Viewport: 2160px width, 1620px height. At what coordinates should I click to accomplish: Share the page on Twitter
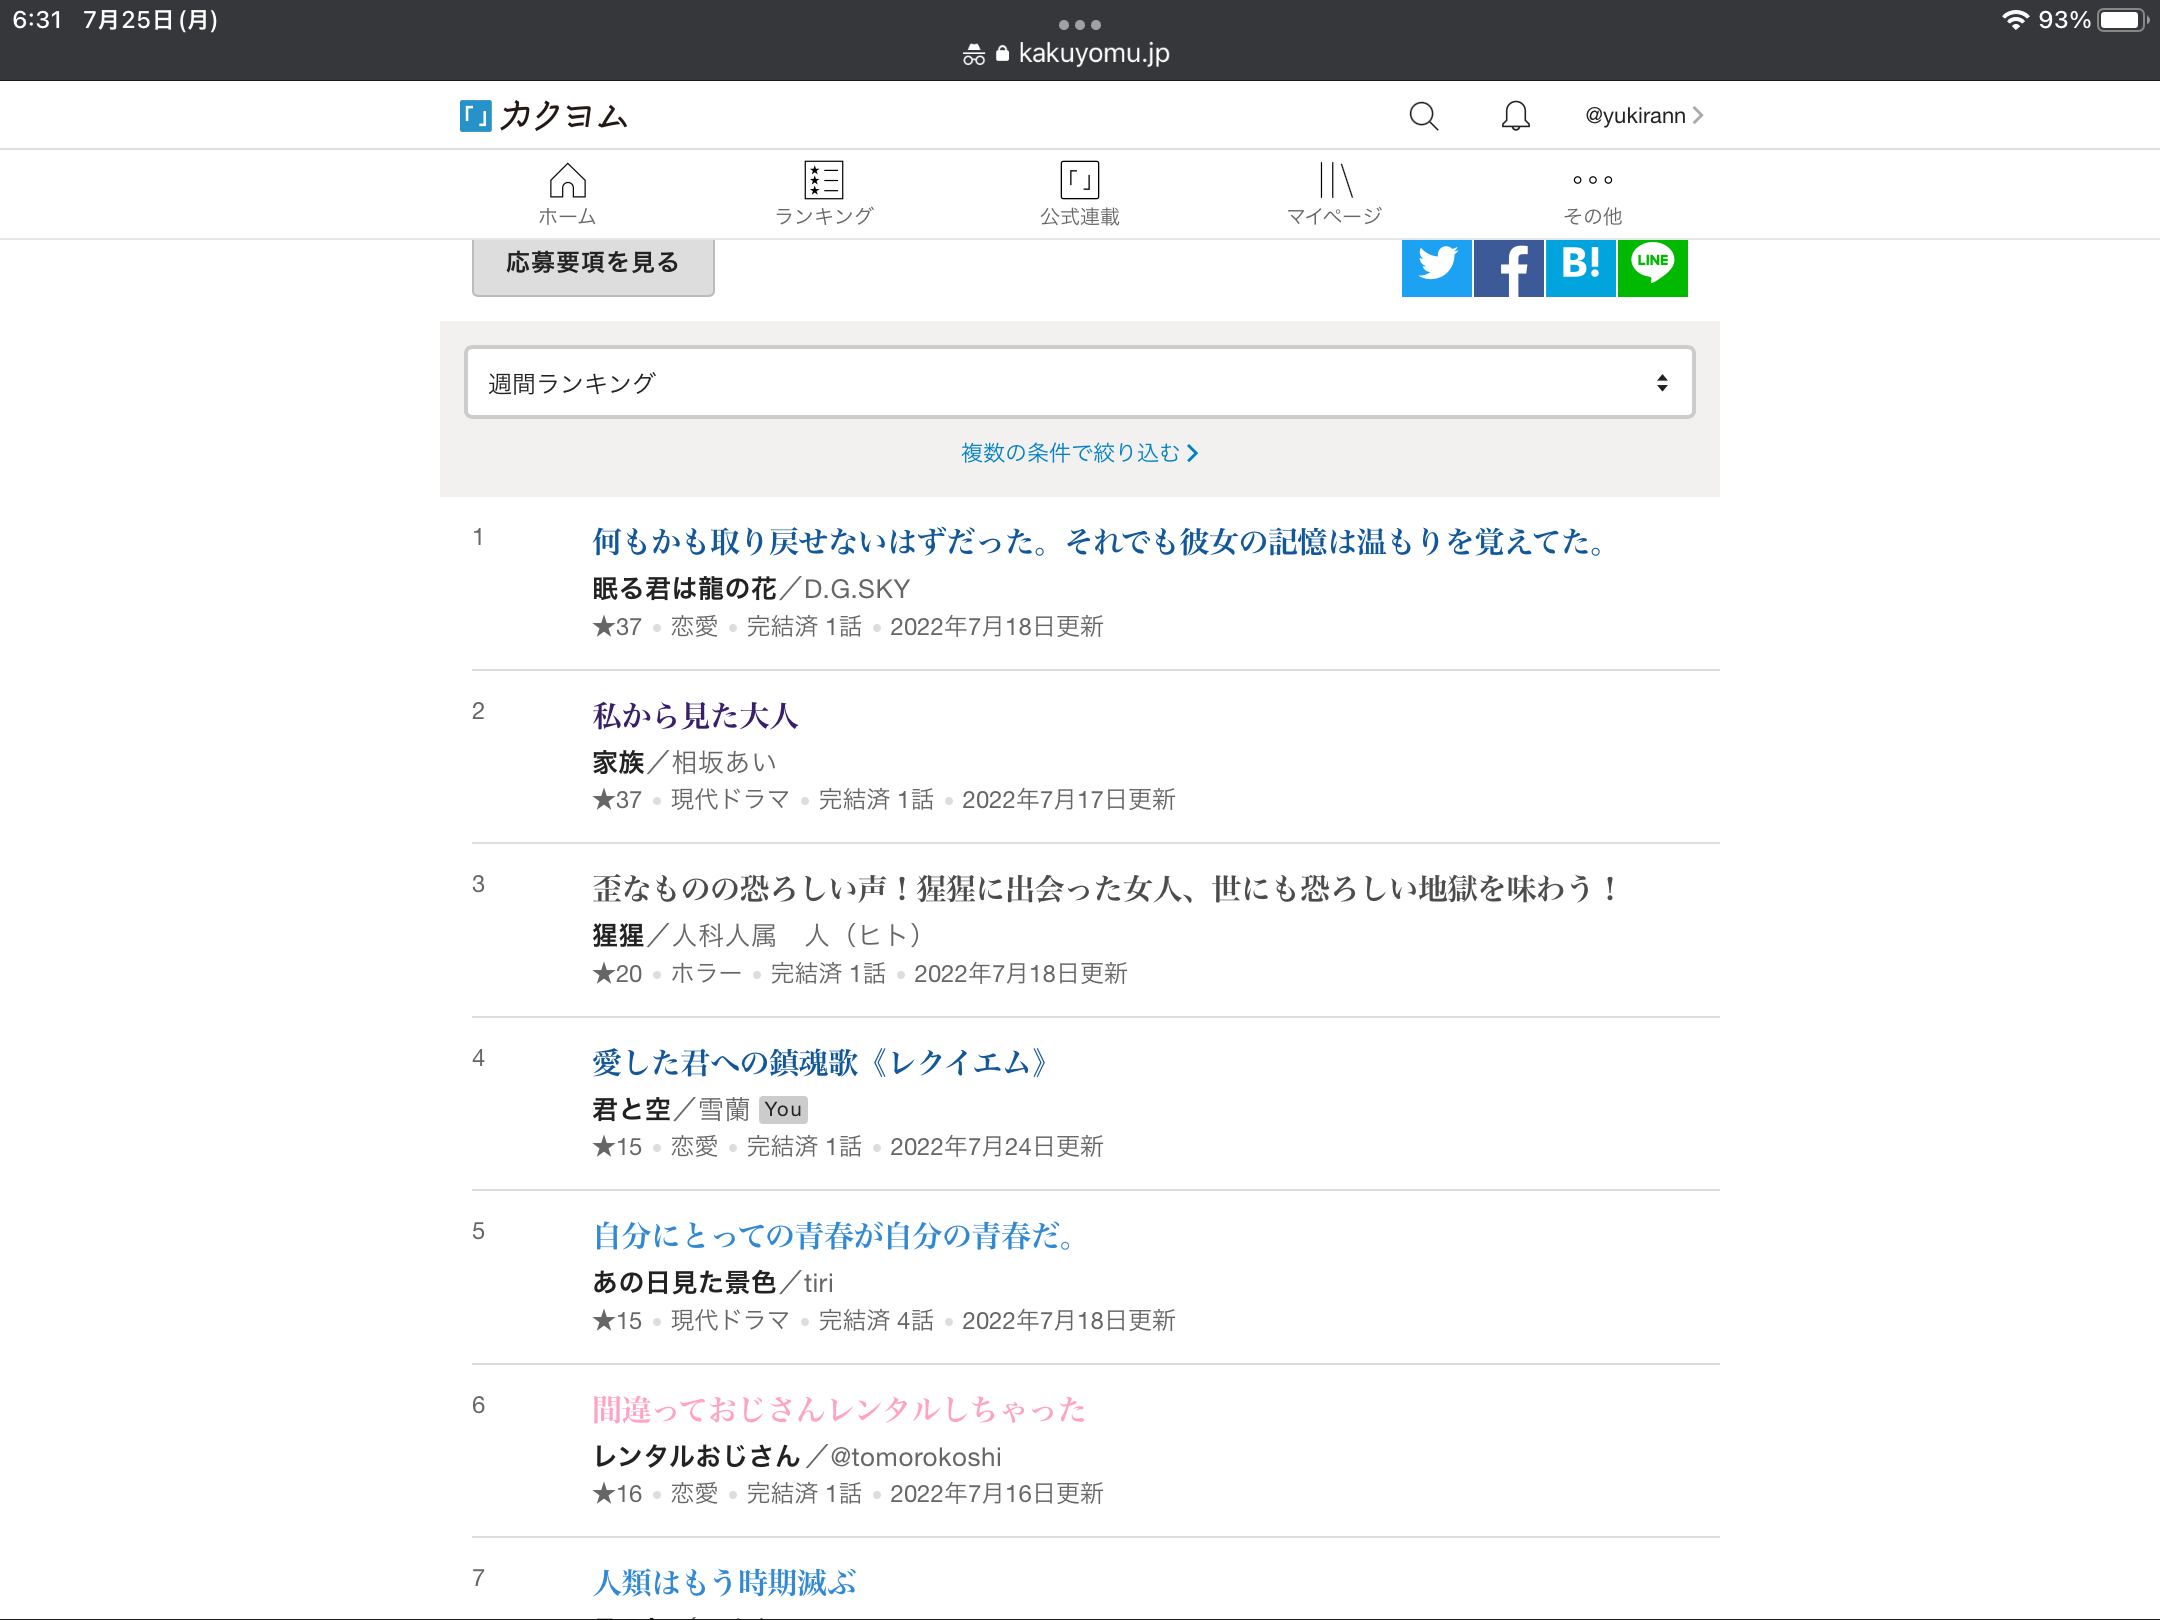point(1436,267)
